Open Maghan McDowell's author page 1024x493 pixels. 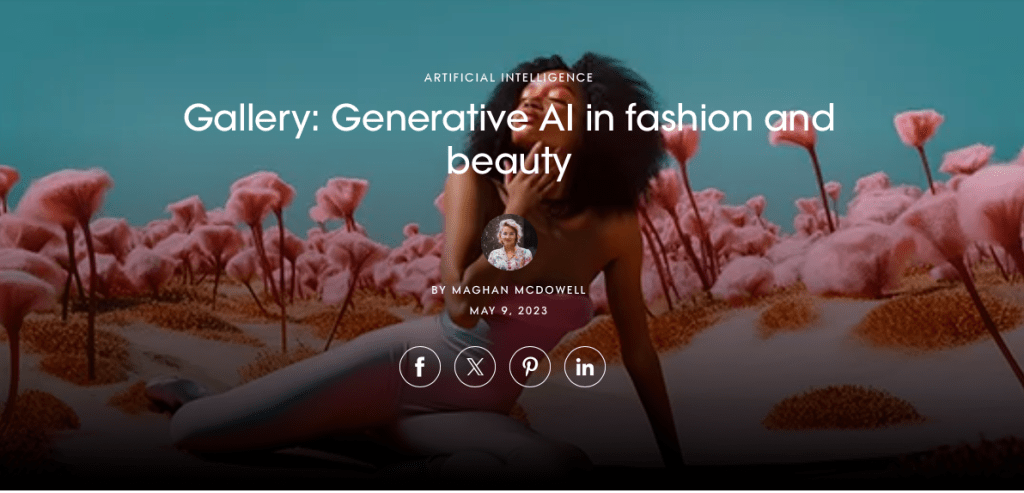(519, 290)
